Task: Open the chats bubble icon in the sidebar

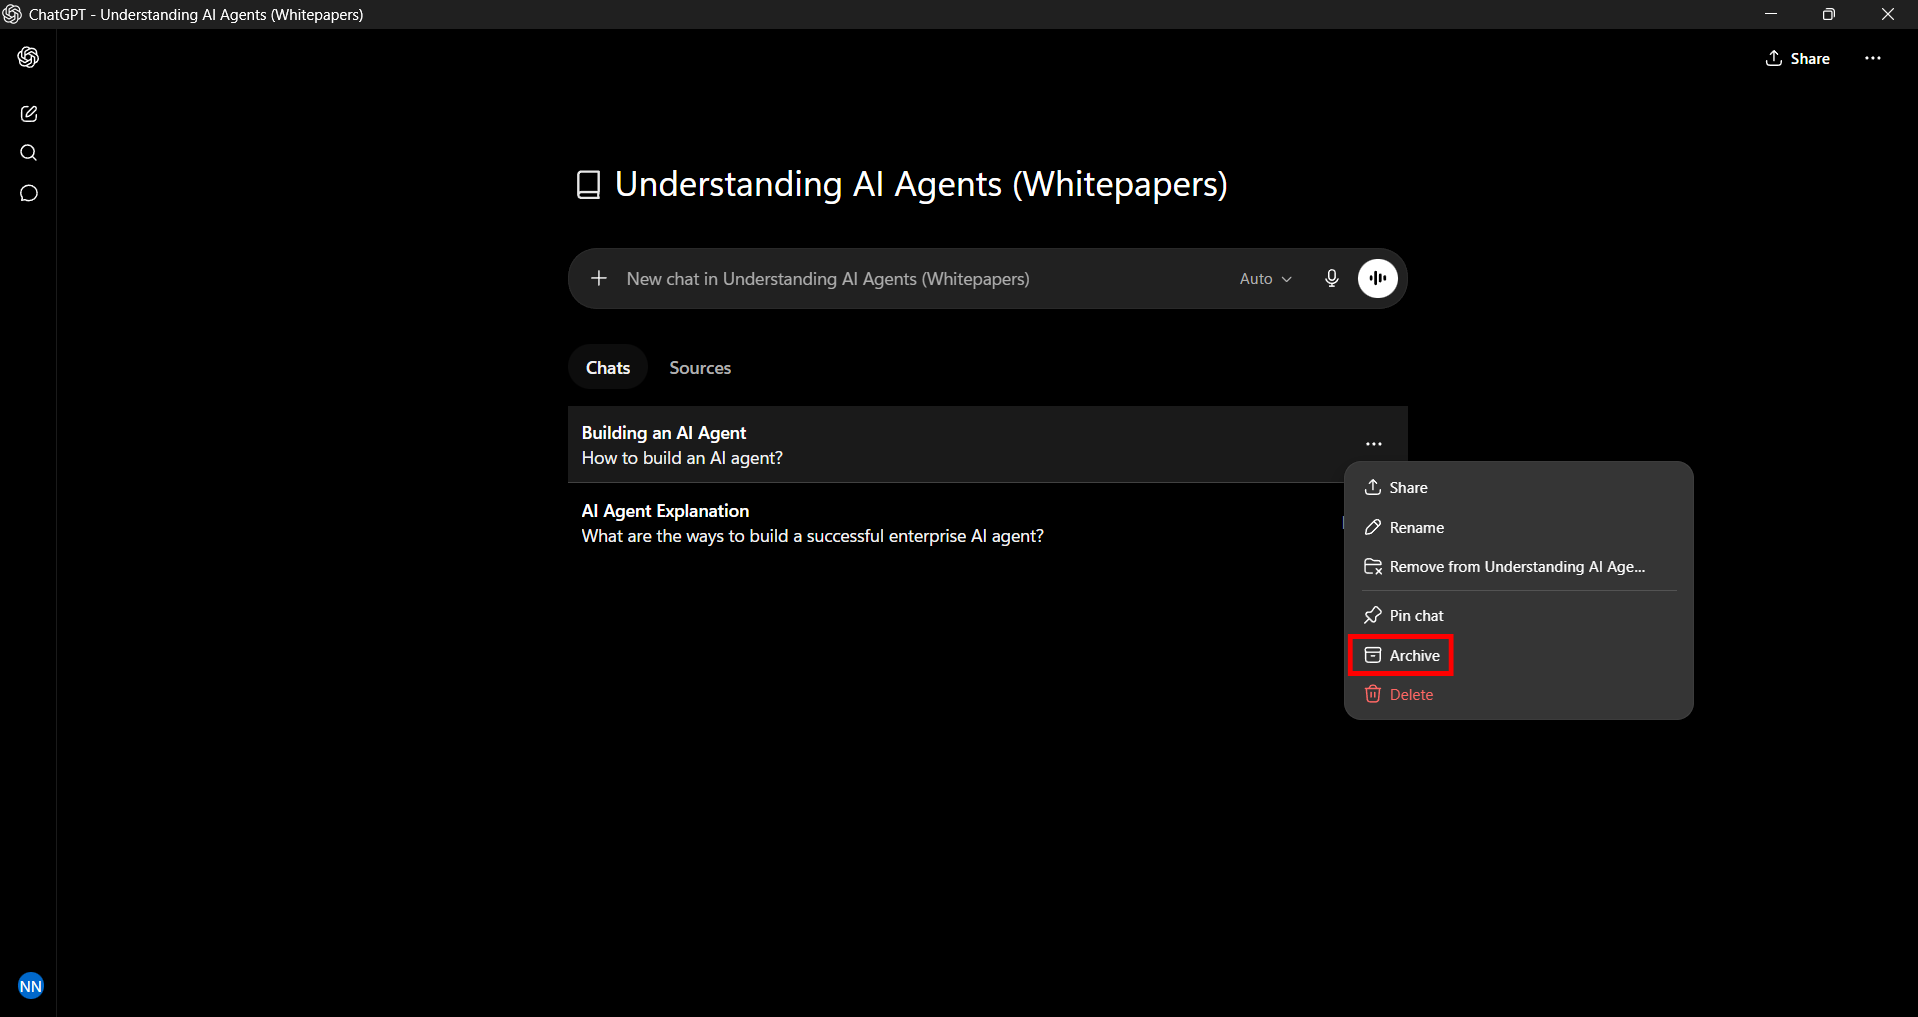Action: point(29,193)
